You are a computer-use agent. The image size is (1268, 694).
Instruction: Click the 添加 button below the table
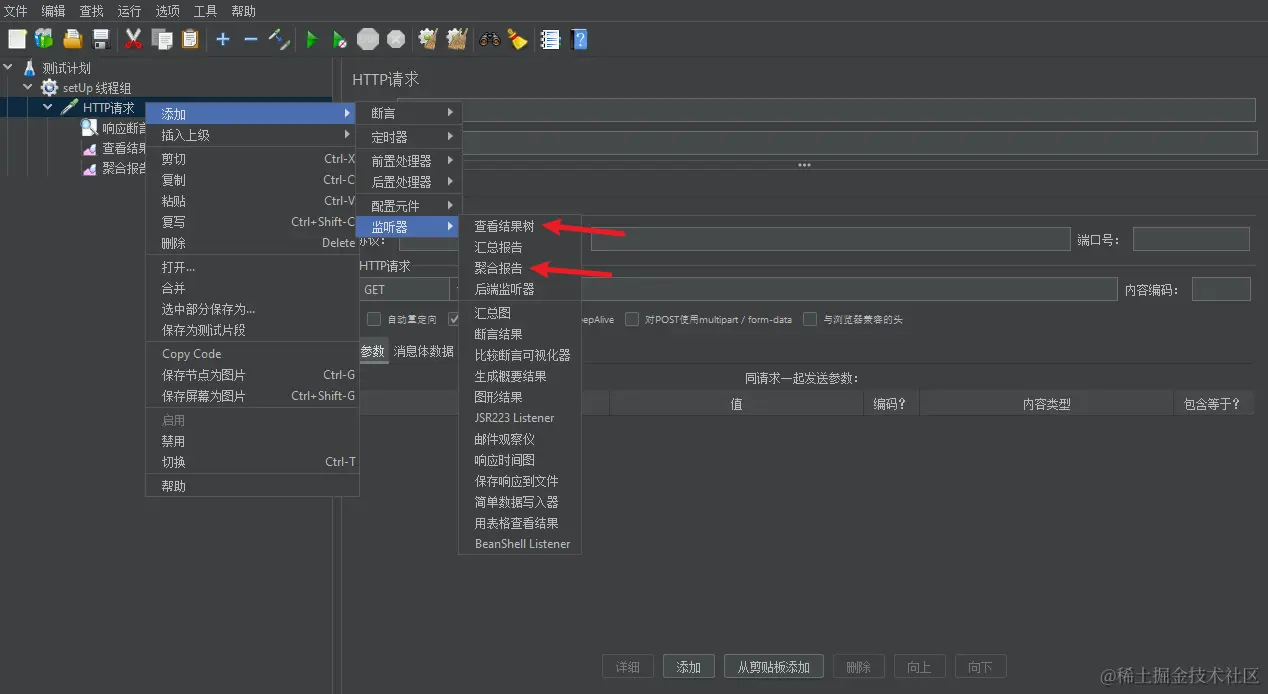click(688, 667)
